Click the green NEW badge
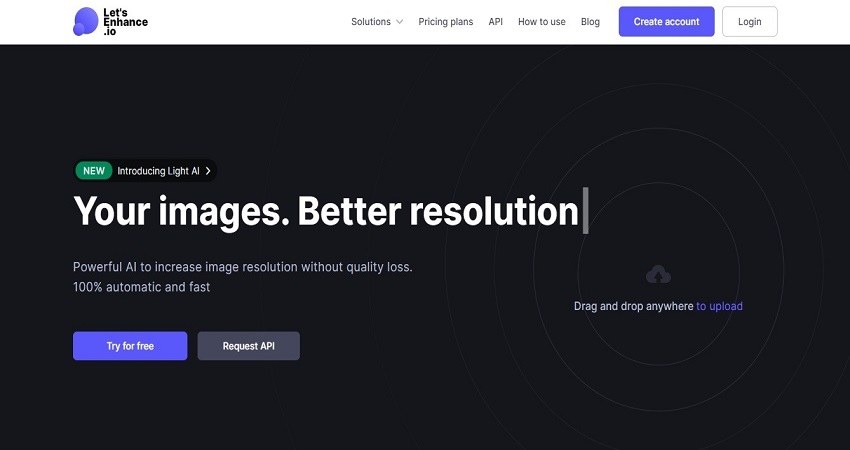The height and width of the screenshot is (450, 850). click(94, 171)
